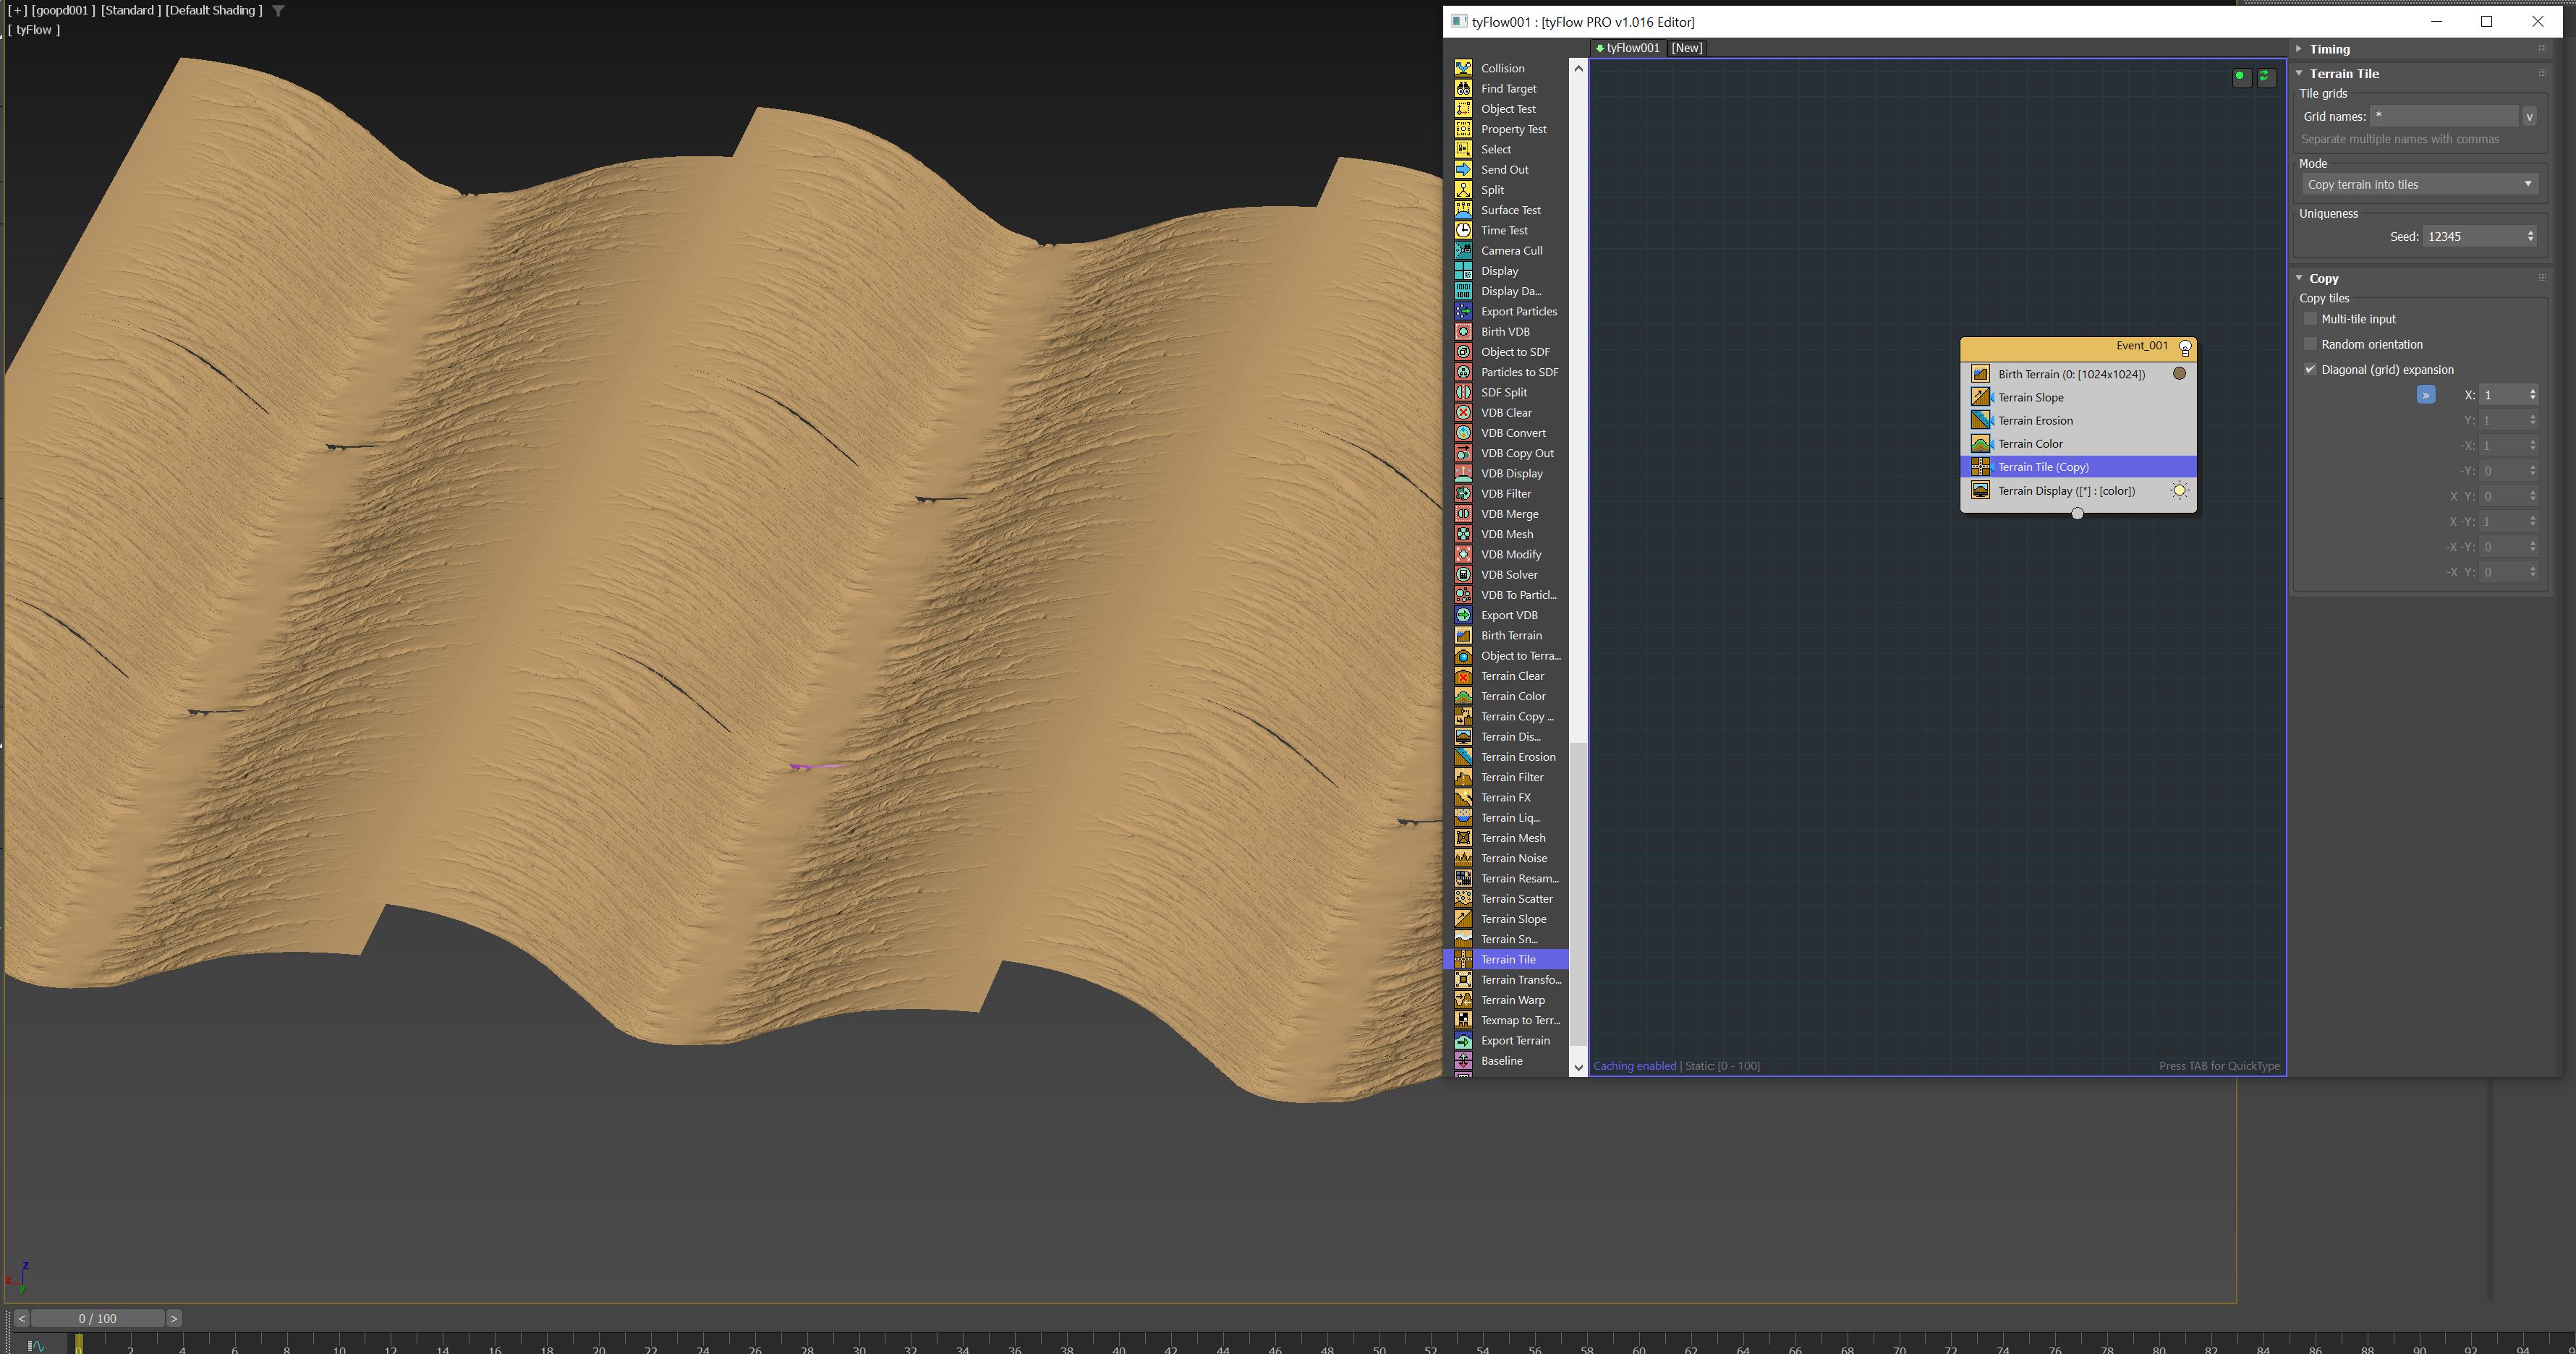Click the Birth Terrain operator icon in event
2576x1354 pixels.
coord(1980,374)
